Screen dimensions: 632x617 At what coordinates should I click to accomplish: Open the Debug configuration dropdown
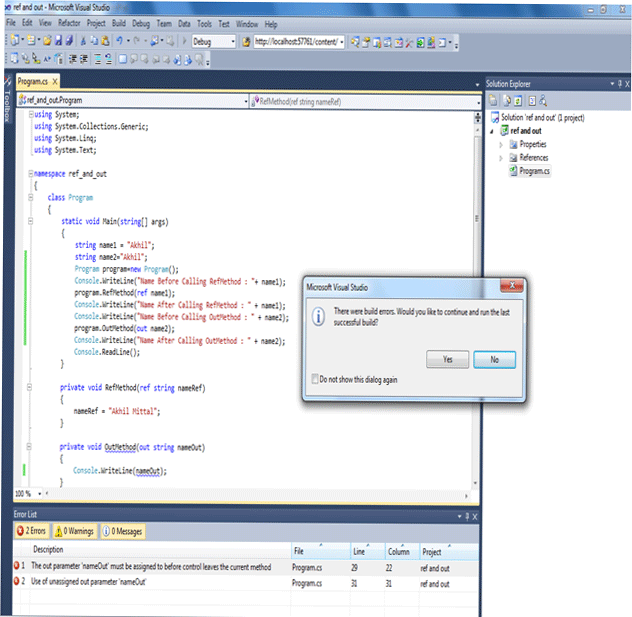[233, 42]
